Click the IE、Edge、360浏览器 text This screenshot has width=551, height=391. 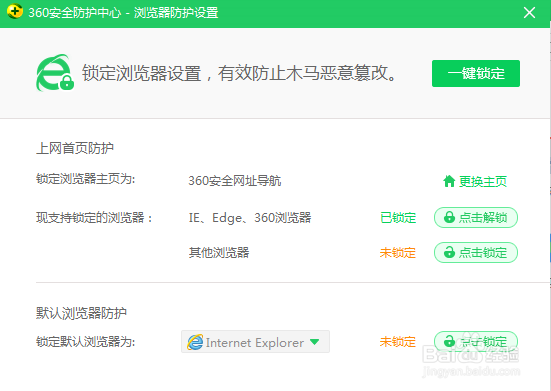pos(250,218)
